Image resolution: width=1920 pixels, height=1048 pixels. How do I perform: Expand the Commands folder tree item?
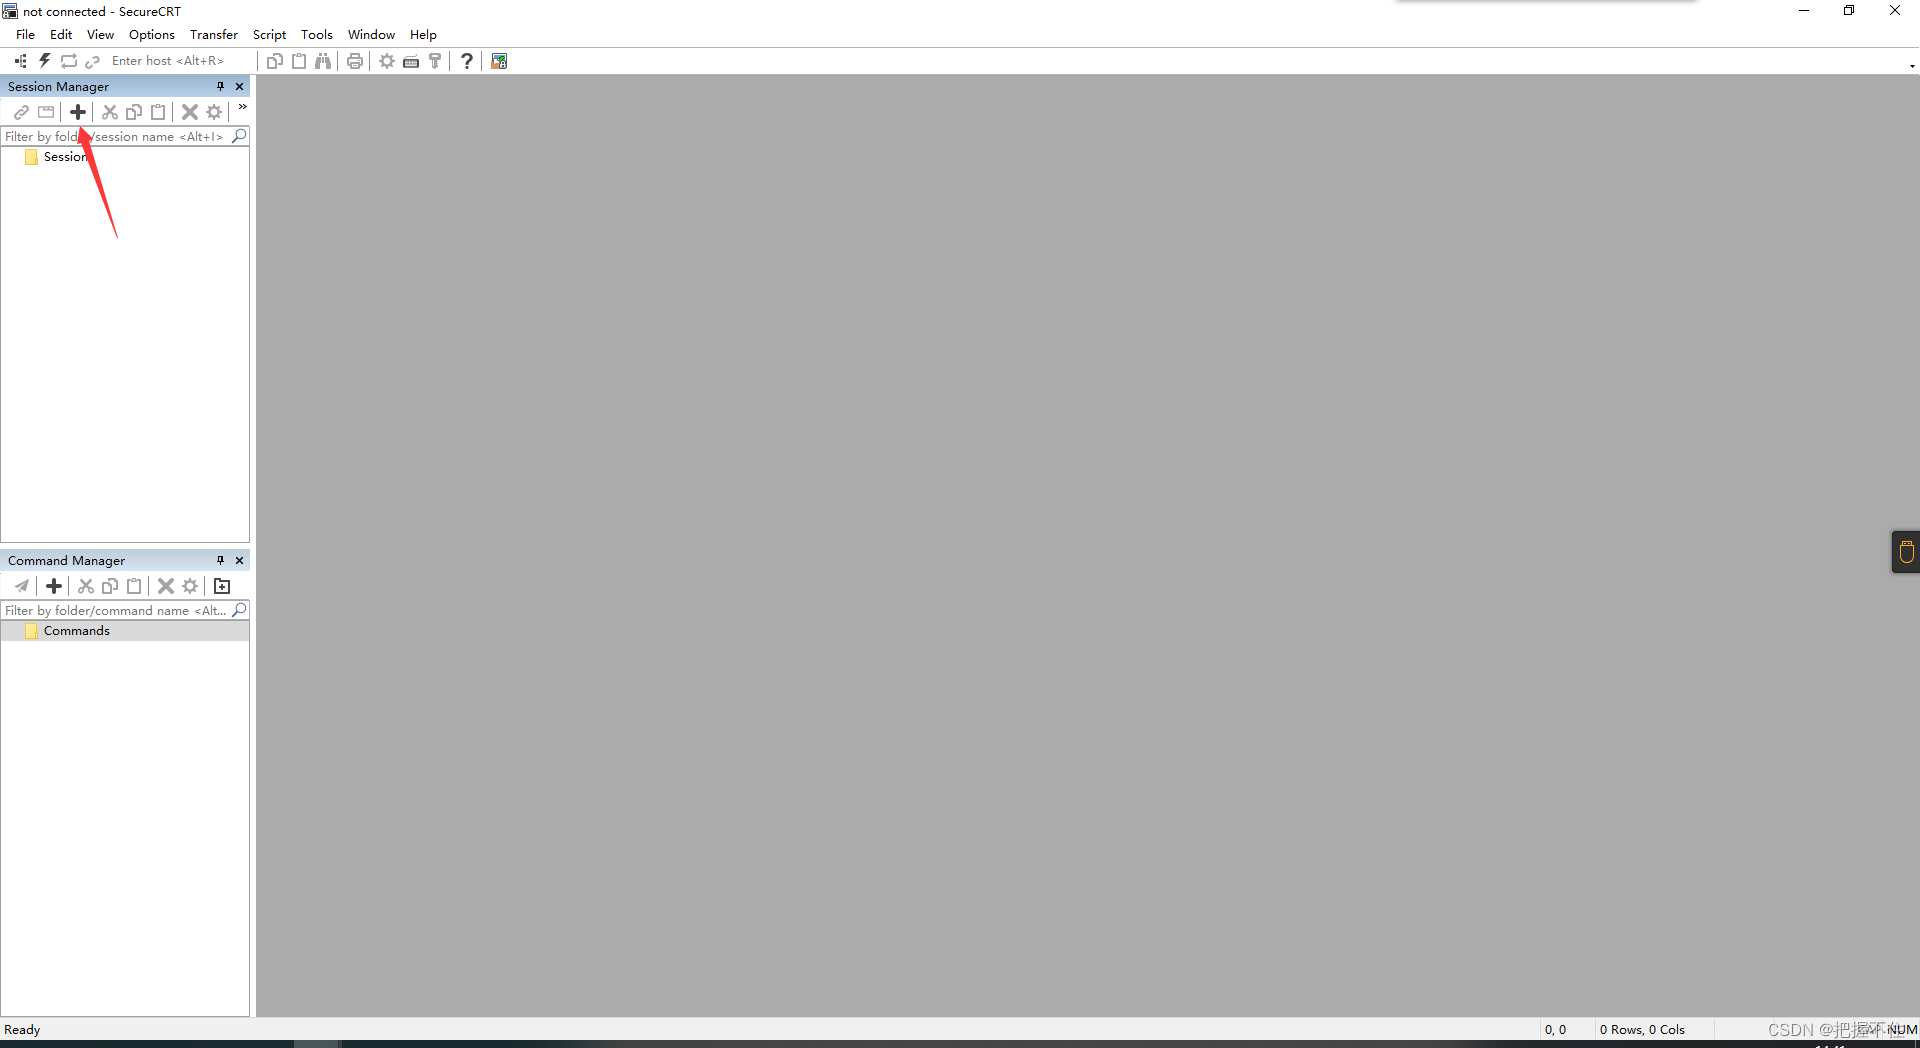tap(75, 630)
